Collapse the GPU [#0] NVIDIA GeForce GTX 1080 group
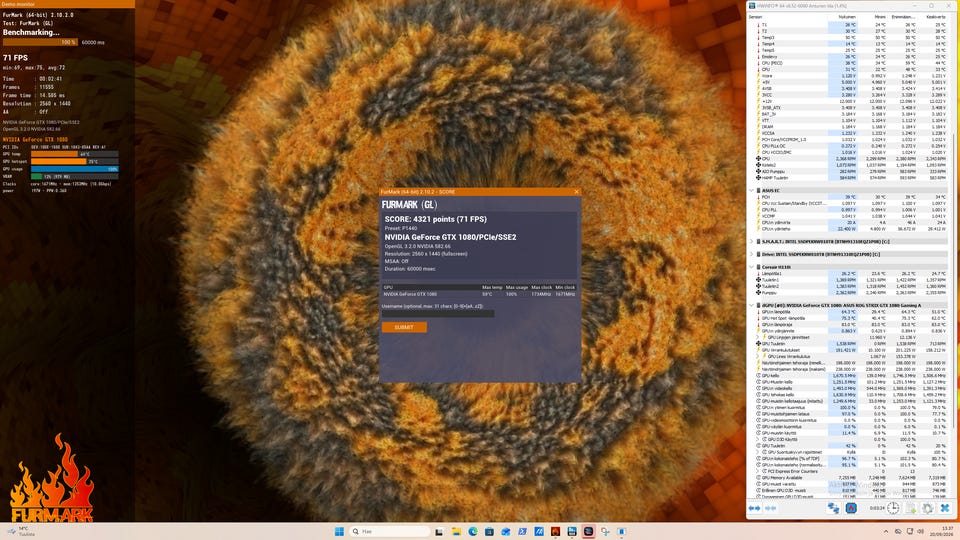960x540 pixels. (x=751, y=305)
